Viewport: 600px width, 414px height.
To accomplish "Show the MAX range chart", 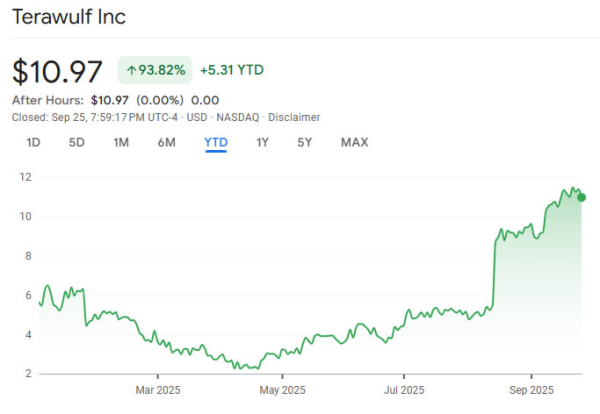I will click(354, 142).
